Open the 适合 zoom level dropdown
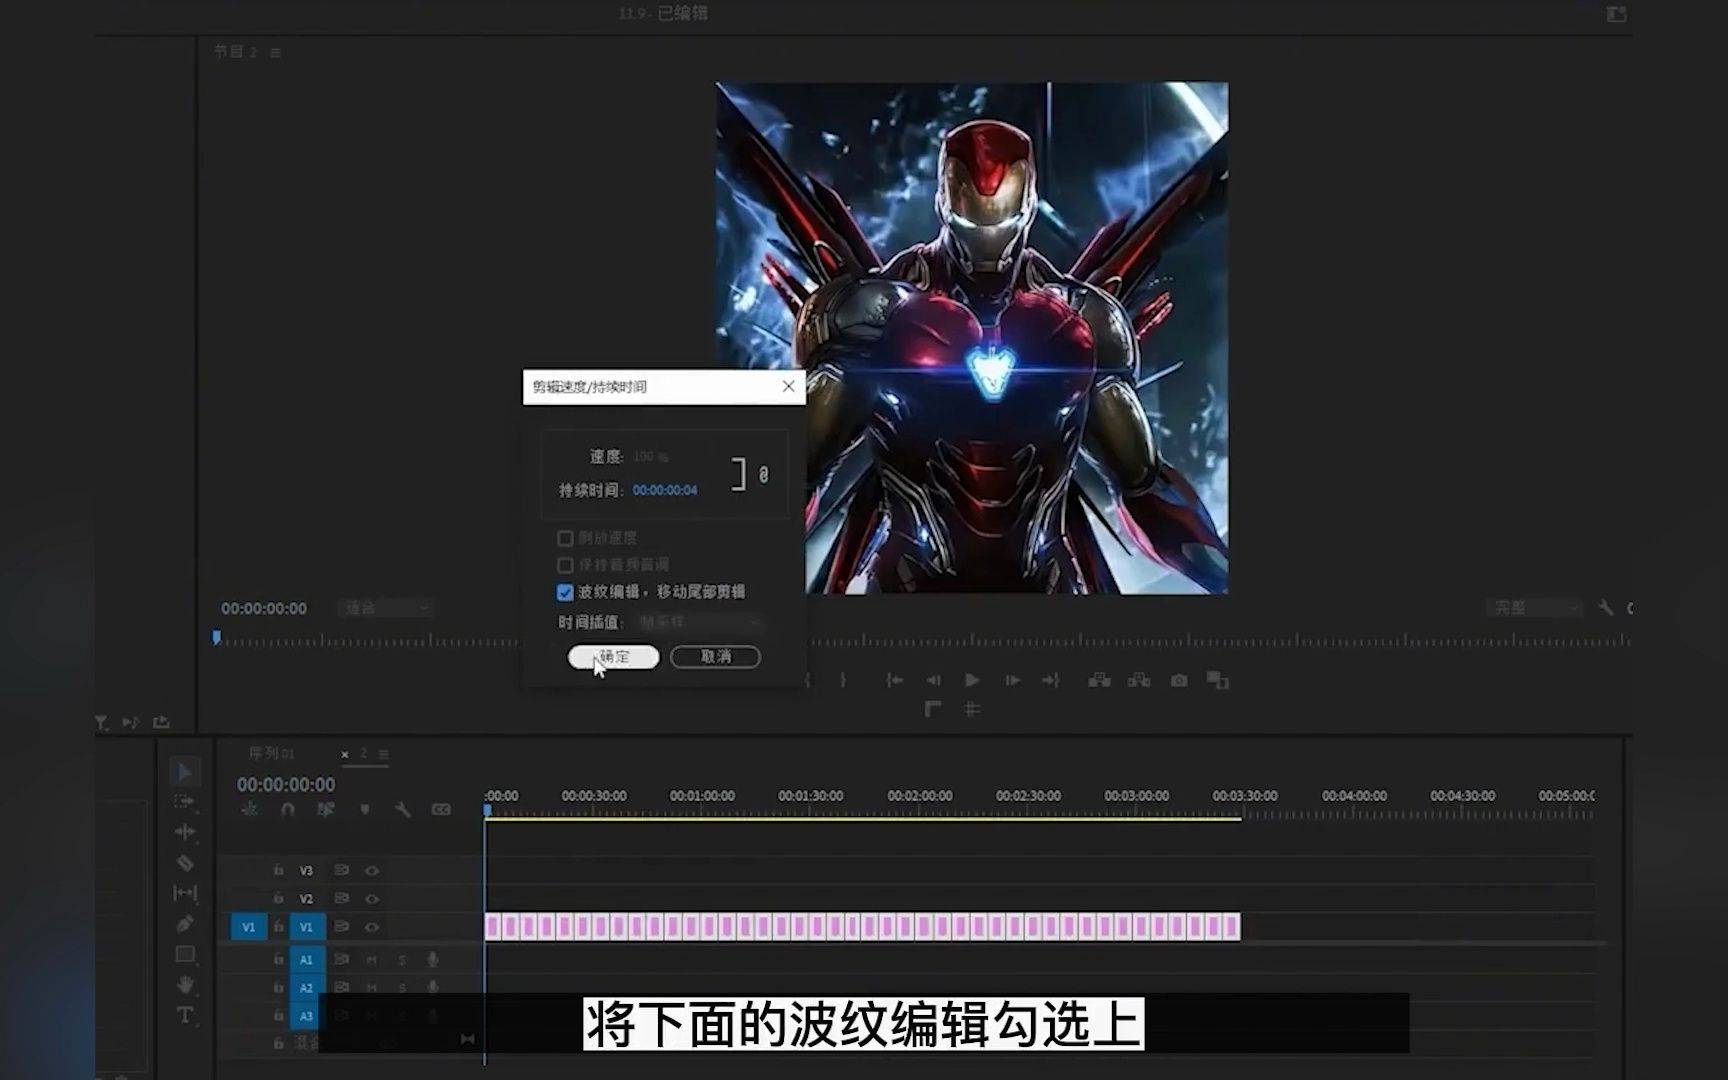1728x1080 pixels. point(387,608)
